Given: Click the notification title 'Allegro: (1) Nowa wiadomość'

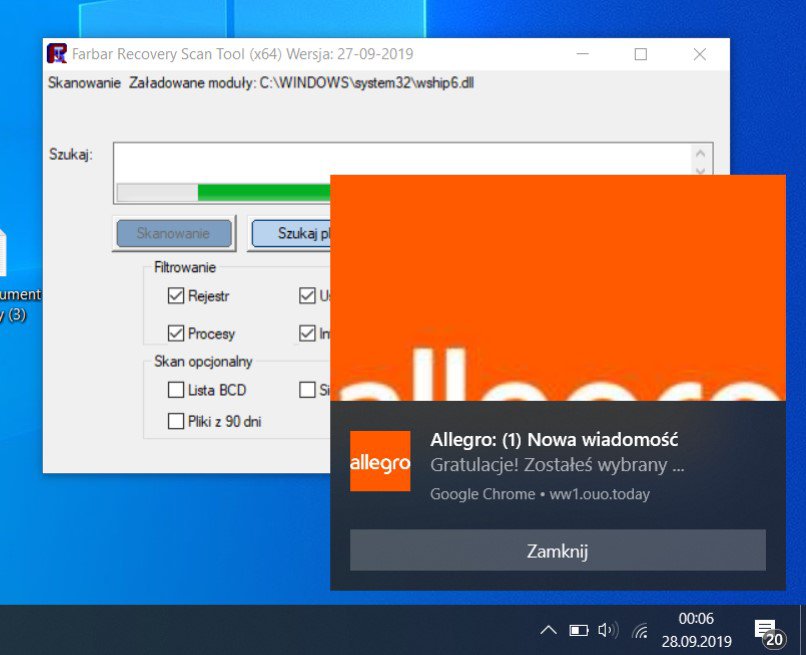Looking at the screenshot, I should coord(554,440).
